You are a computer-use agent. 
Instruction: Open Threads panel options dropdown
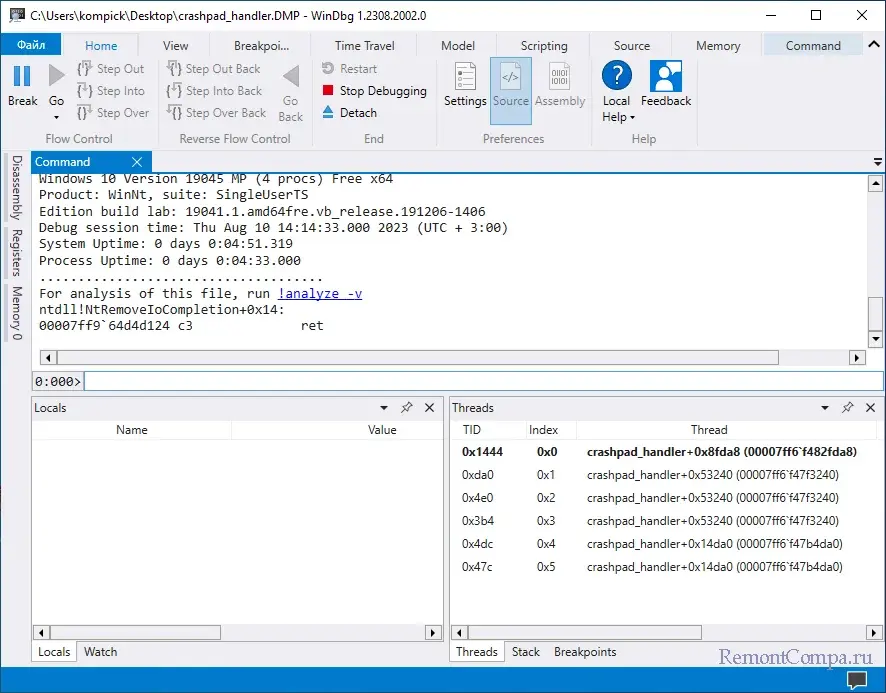(x=825, y=408)
